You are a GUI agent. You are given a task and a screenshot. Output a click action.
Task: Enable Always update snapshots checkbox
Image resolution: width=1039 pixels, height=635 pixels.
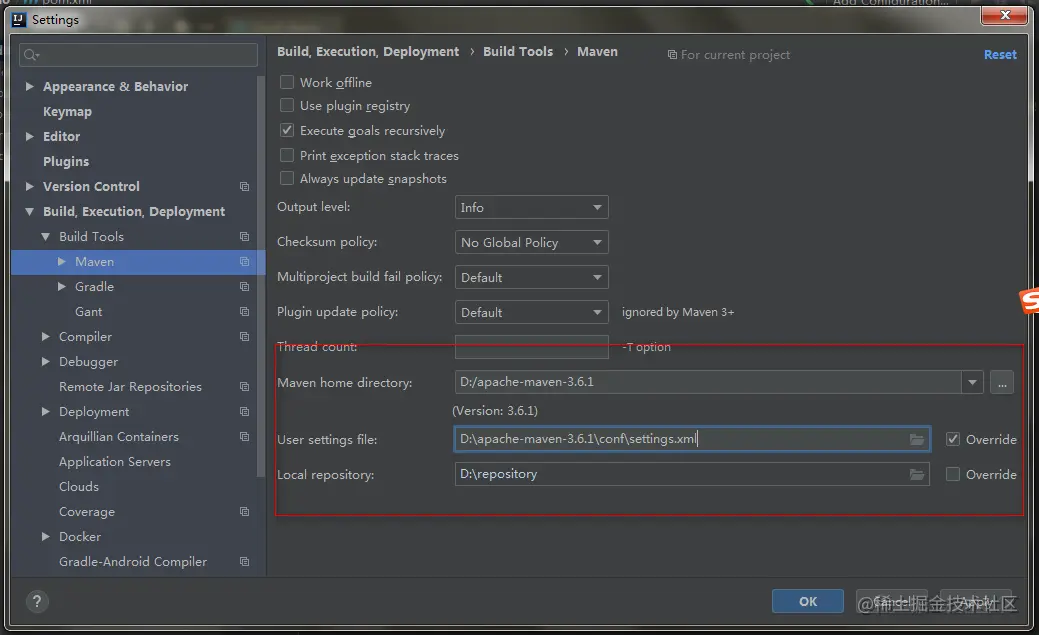pos(287,178)
